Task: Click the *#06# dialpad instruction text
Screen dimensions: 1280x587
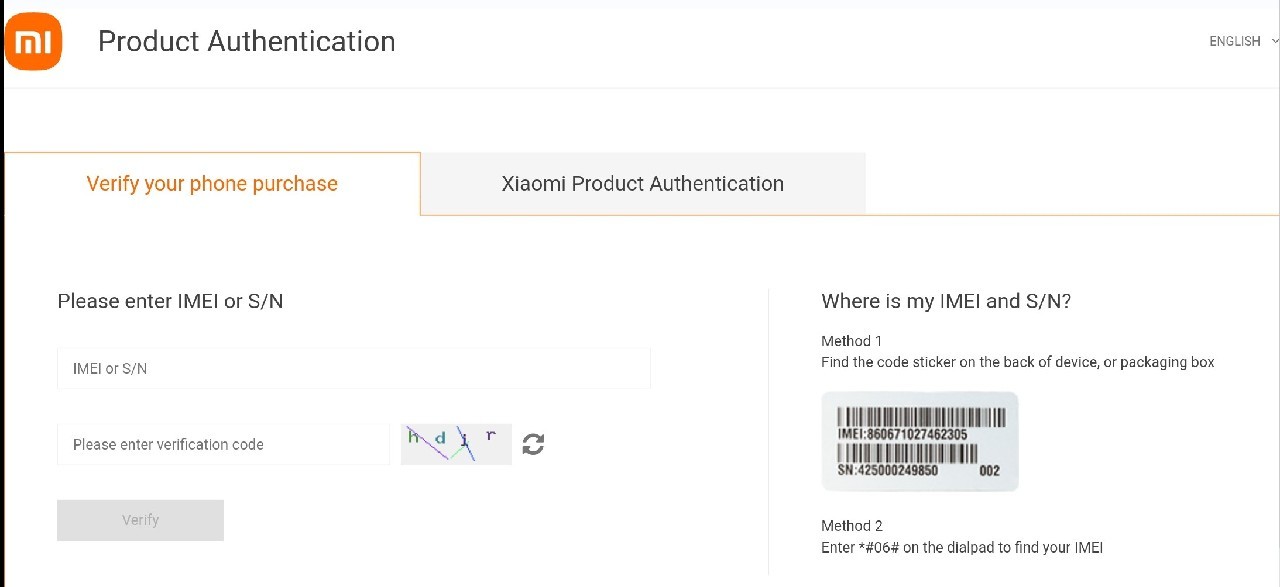Action: [x=962, y=547]
